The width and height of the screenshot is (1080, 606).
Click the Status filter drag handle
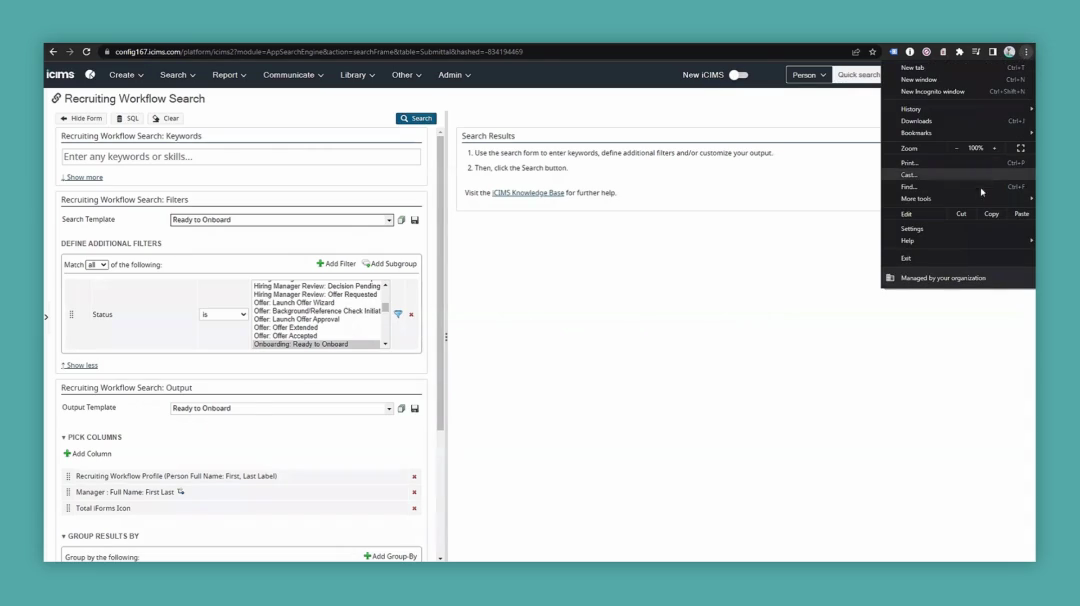72,314
